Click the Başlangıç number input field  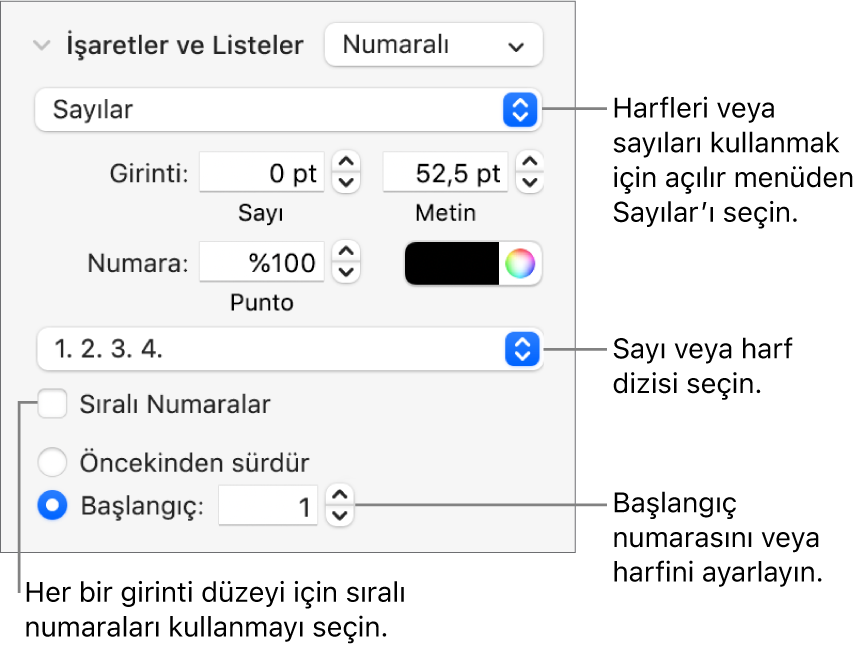pyautogui.click(x=268, y=506)
